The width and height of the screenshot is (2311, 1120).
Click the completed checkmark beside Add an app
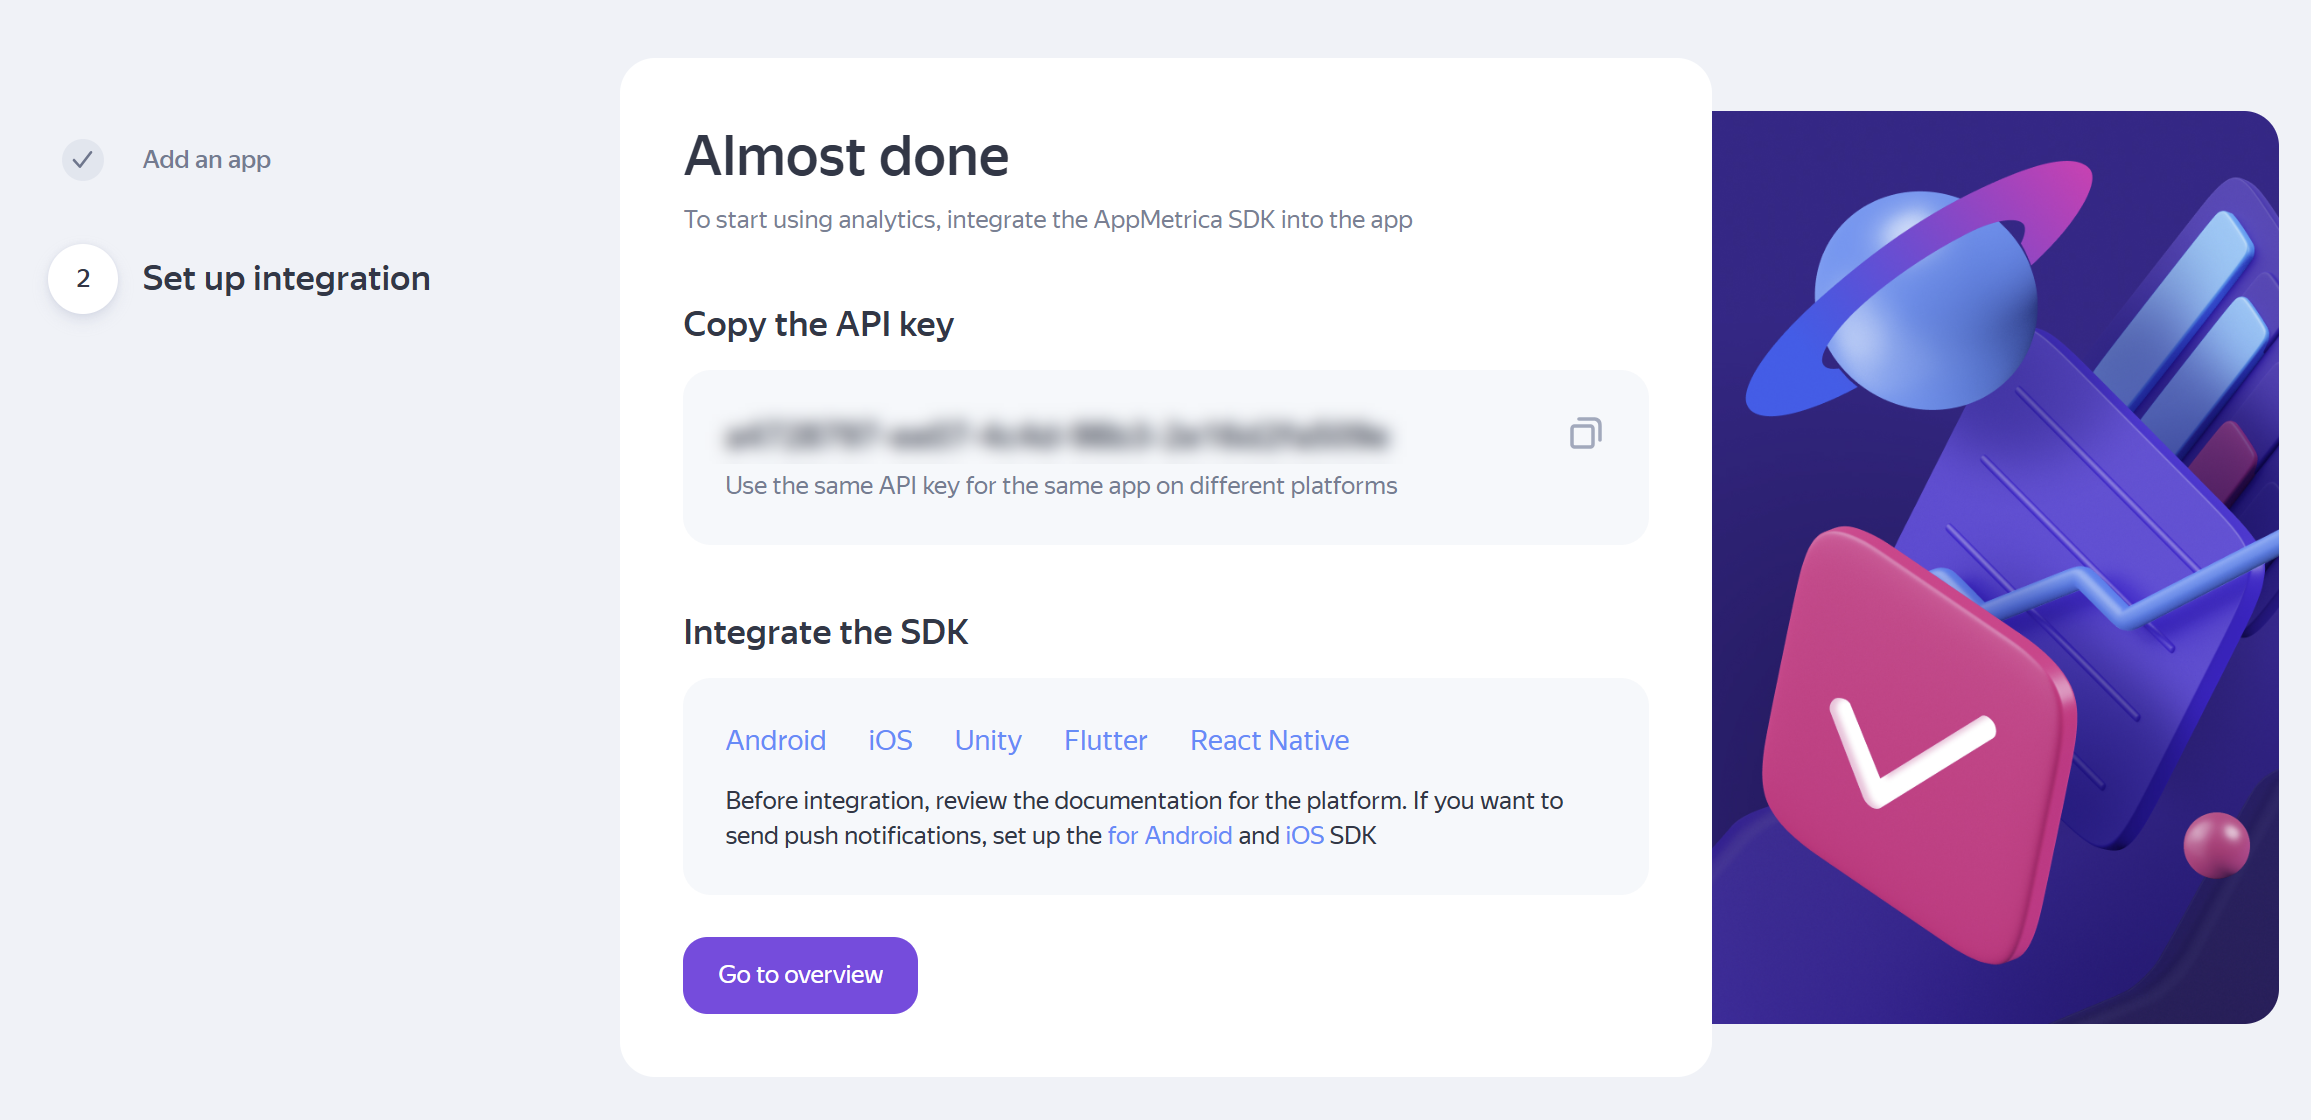click(83, 160)
